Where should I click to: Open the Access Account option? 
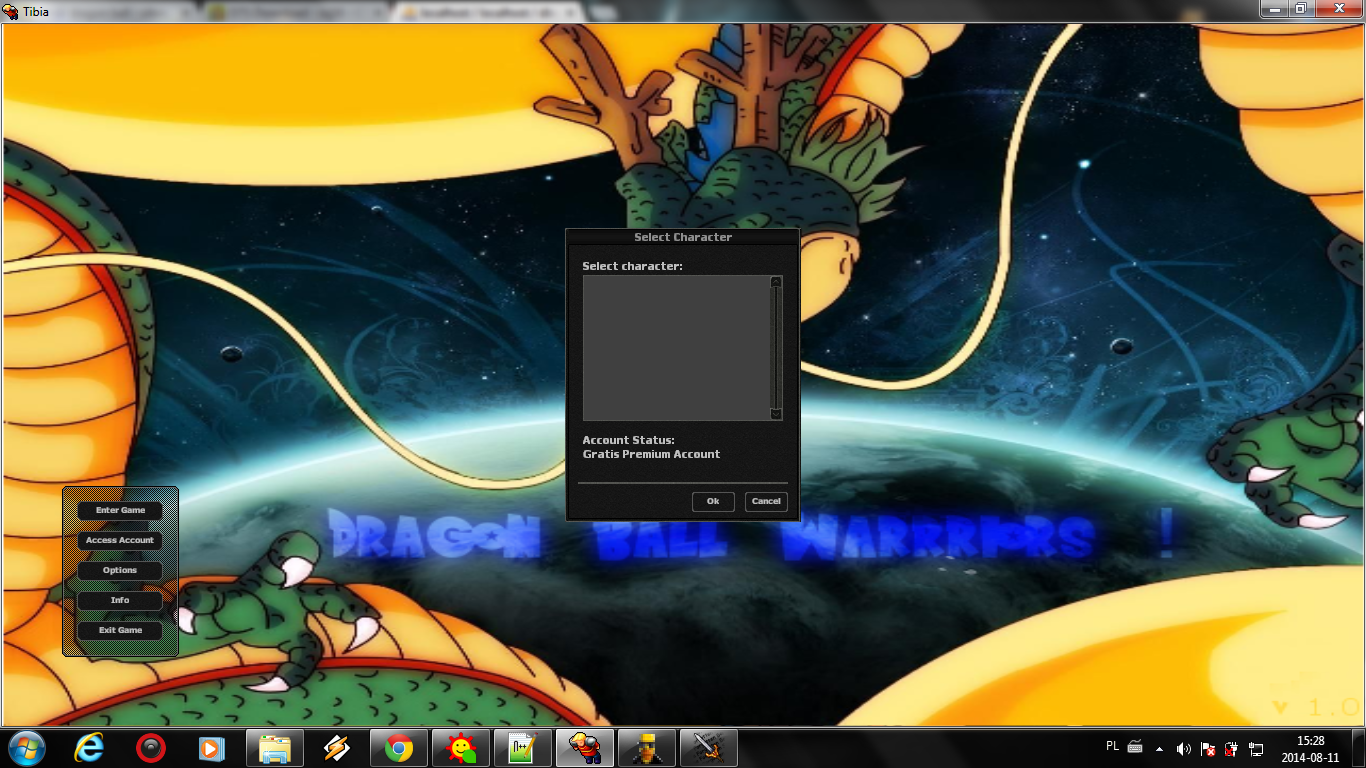(x=120, y=540)
